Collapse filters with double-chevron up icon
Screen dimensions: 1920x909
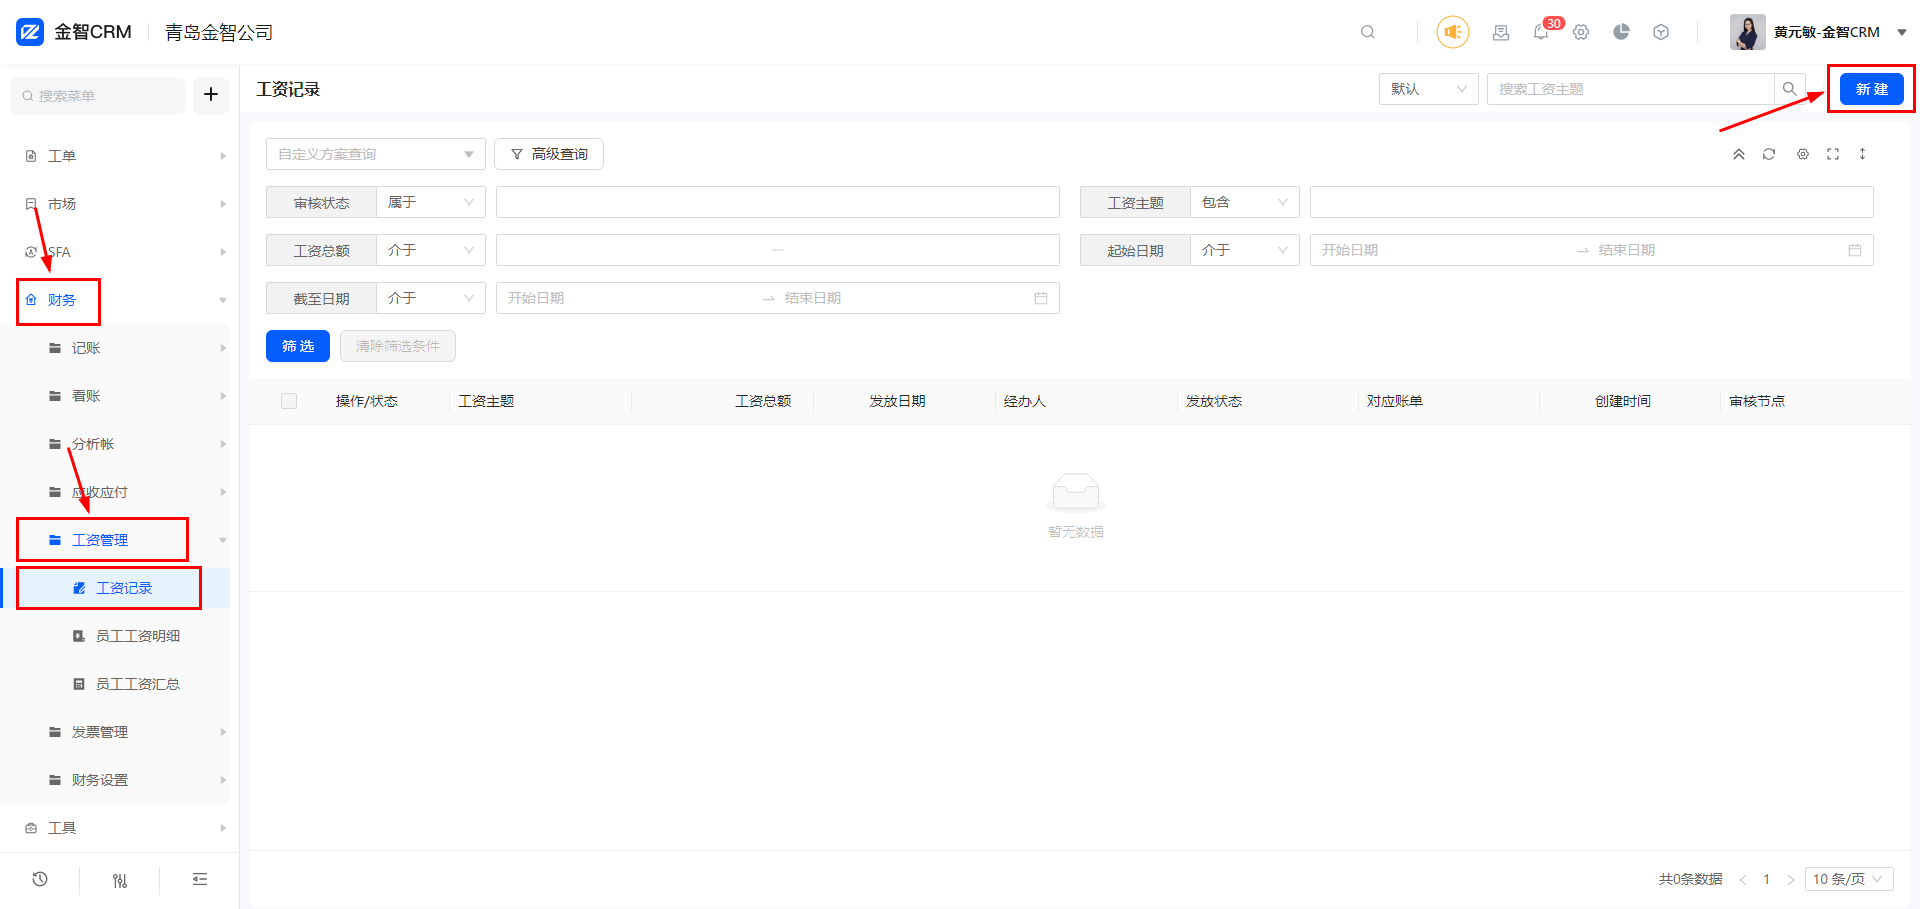pos(1739,154)
